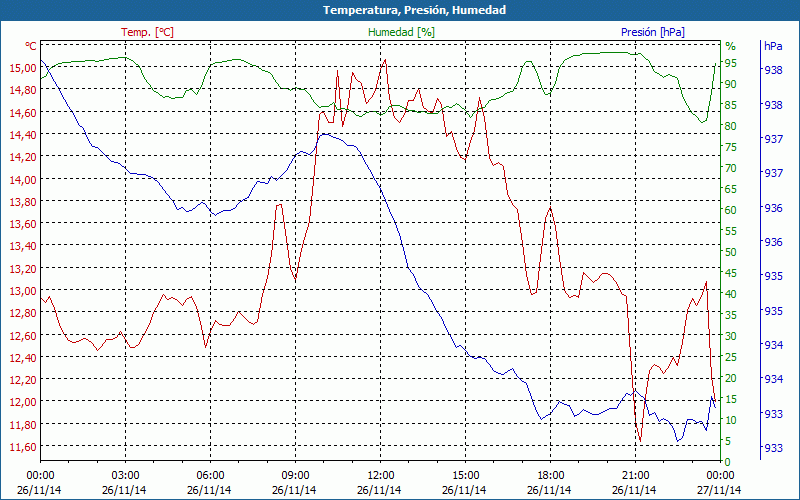The height and width of the screenshot is (500, 800).
Task: Click the 03:00 time axis label
Action: click(125, 476)
